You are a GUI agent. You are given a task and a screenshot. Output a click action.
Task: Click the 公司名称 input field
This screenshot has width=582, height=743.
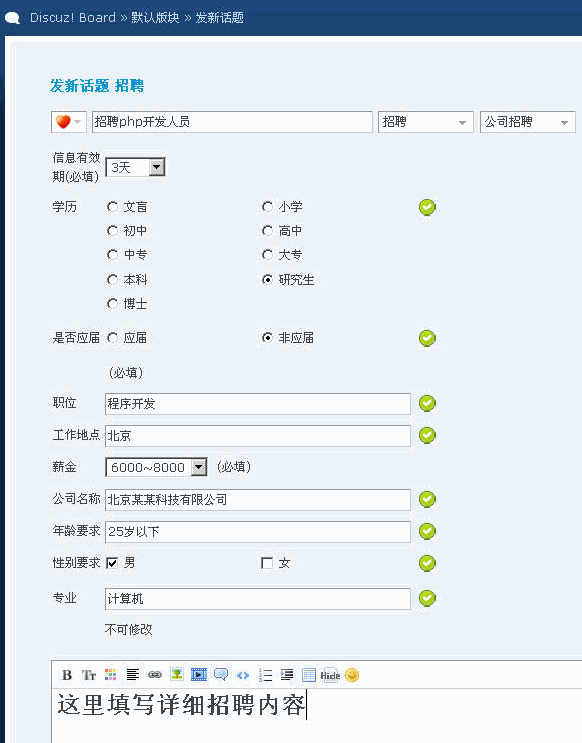pos(258,500)
